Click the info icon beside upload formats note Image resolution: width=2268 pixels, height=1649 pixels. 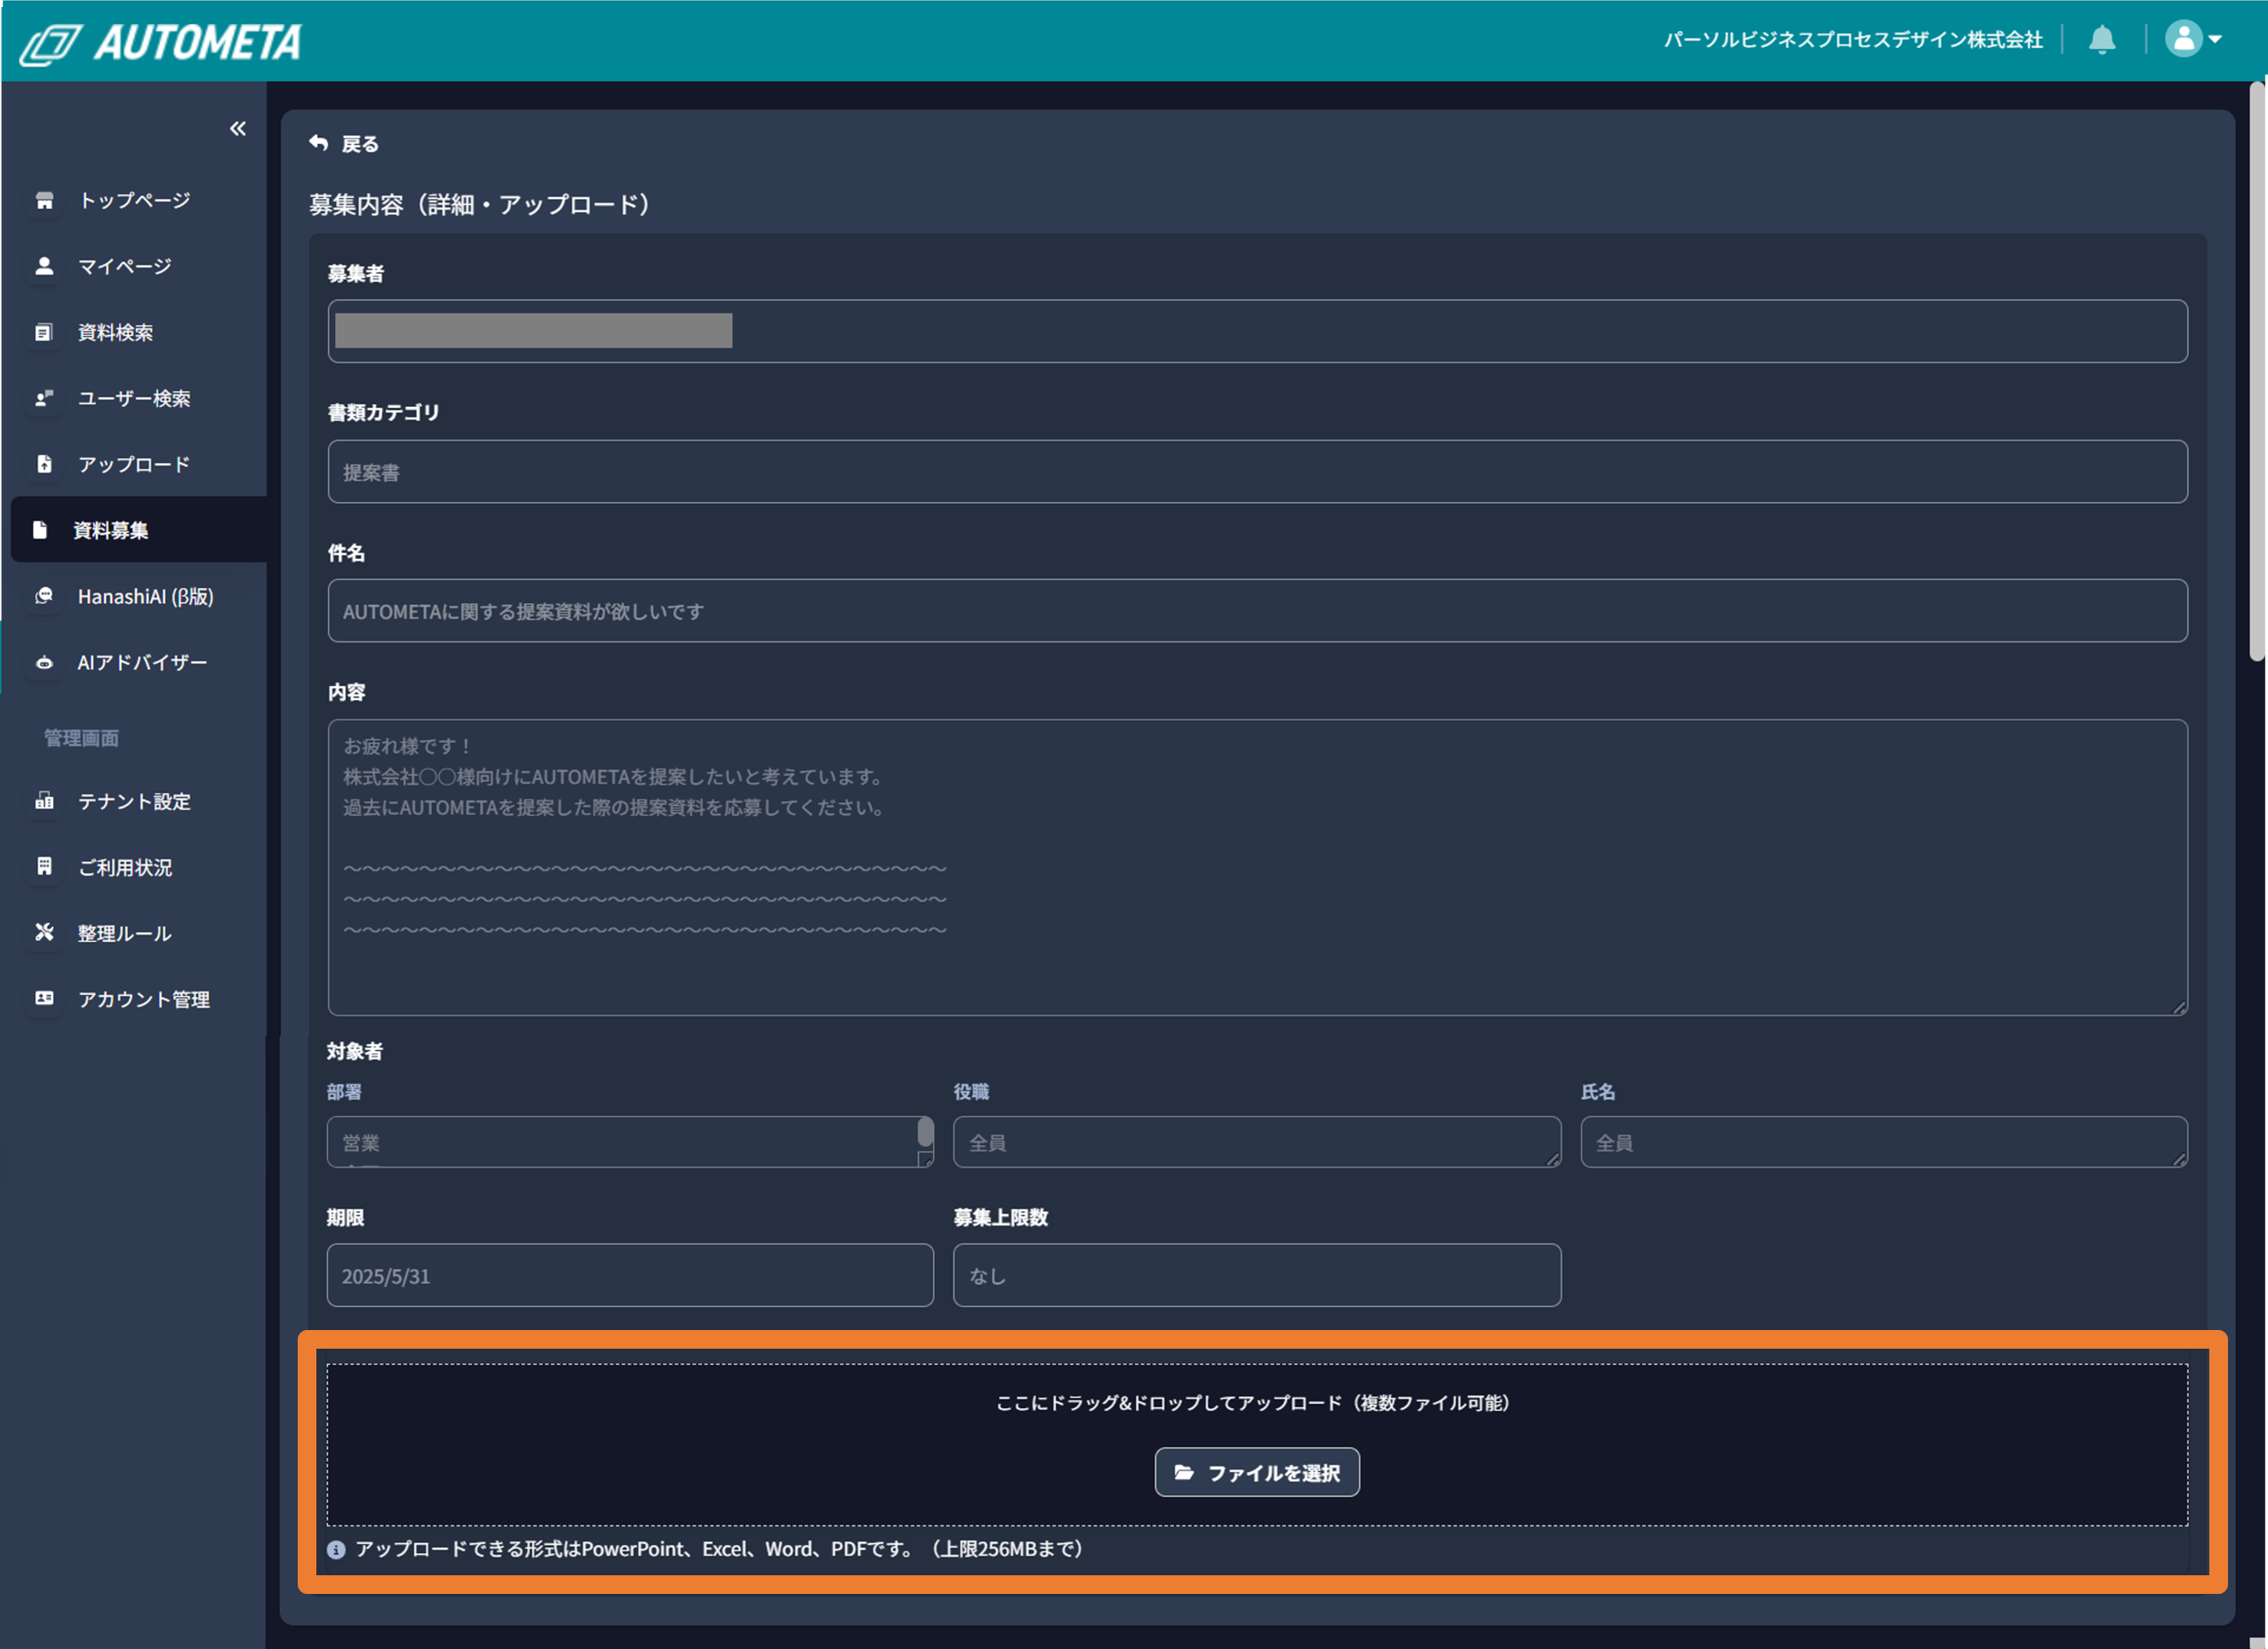click(x=336, y=1550)
